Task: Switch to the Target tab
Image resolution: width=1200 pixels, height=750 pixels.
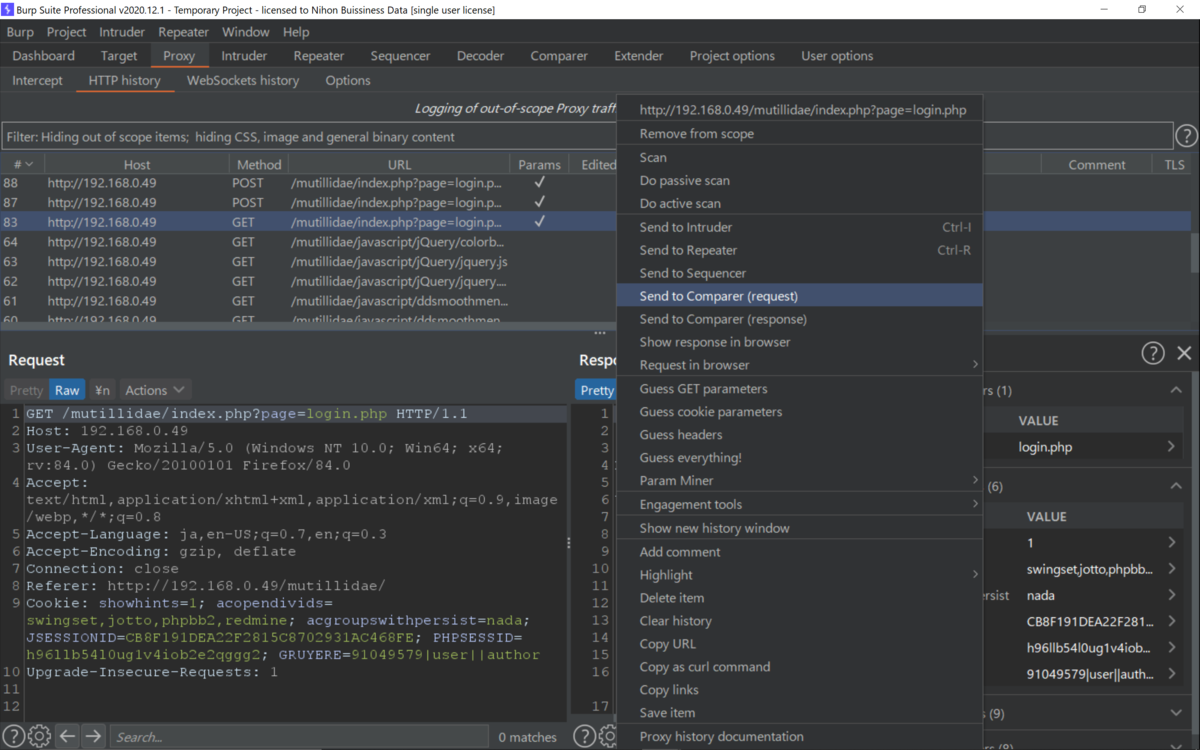Action: tap(119, 56)
